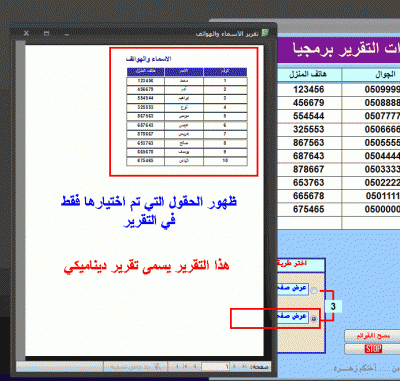The image size is (400, 381).
Task: Click mobile cell starting with 0505555
Action: 371,143
